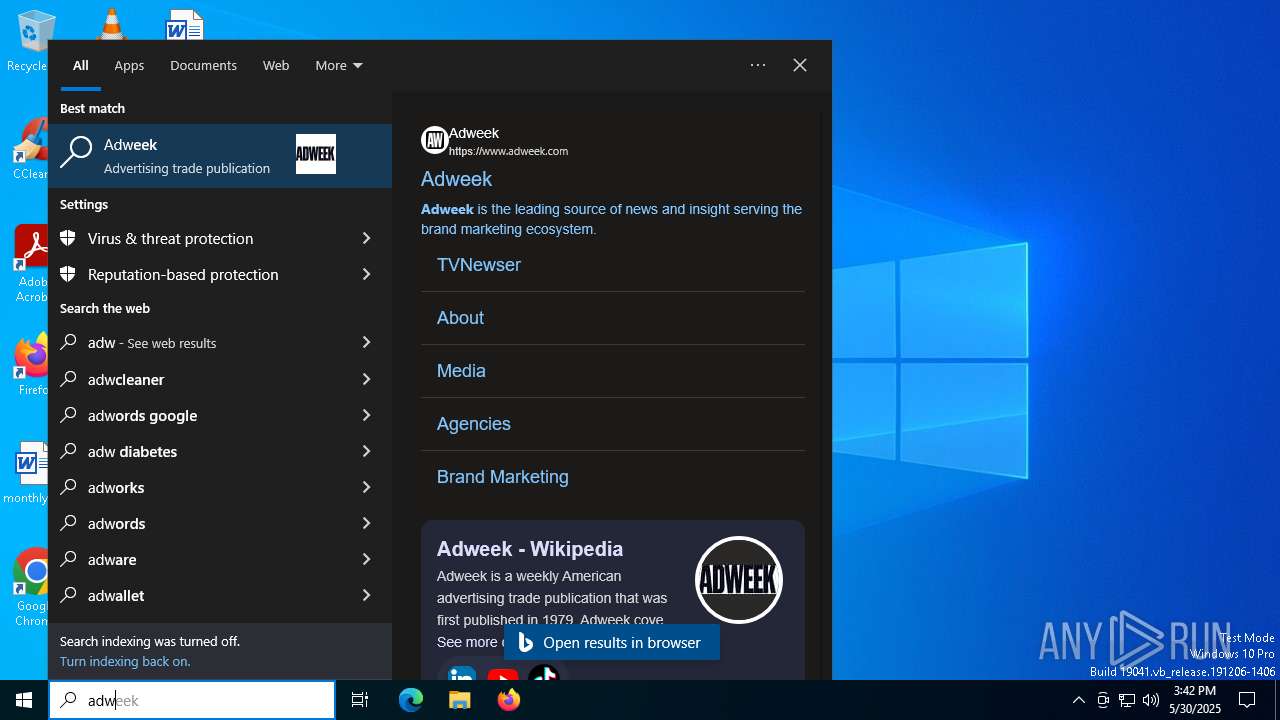Open the Agencies link
This screenshot has height=720, width=1280.
[x=474, y=424]
